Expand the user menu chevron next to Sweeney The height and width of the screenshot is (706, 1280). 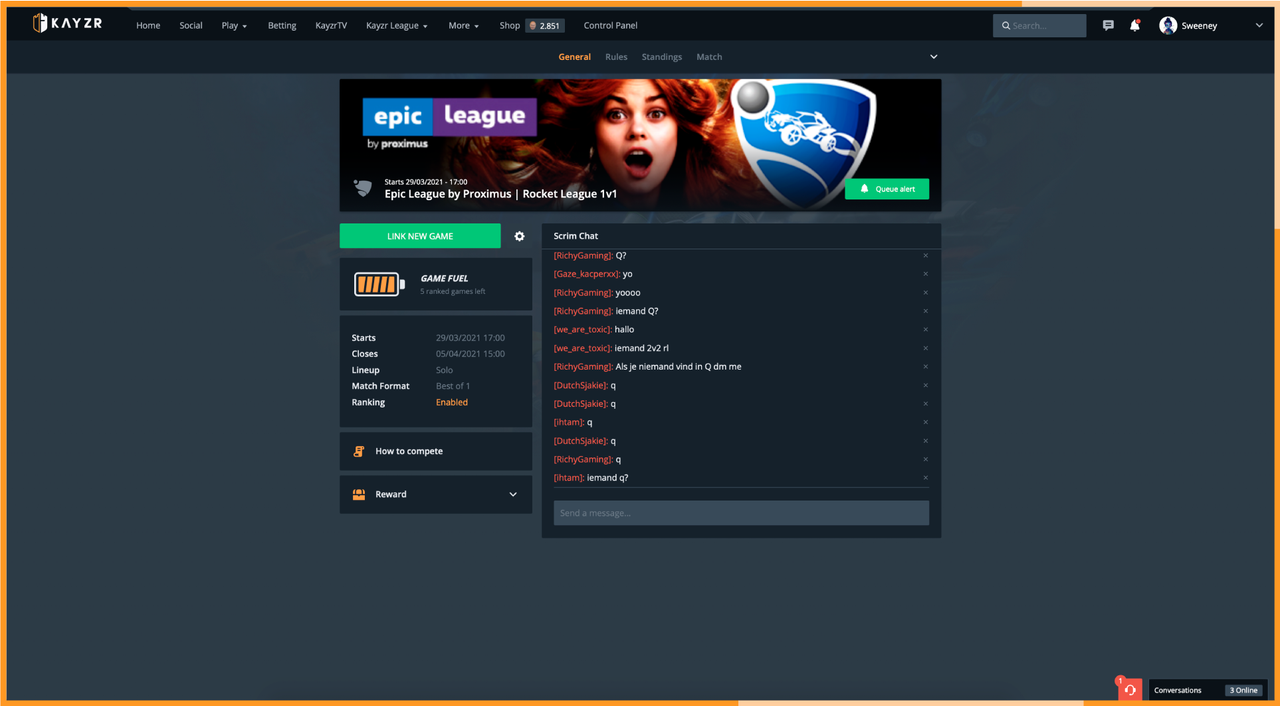[1259, 25]
